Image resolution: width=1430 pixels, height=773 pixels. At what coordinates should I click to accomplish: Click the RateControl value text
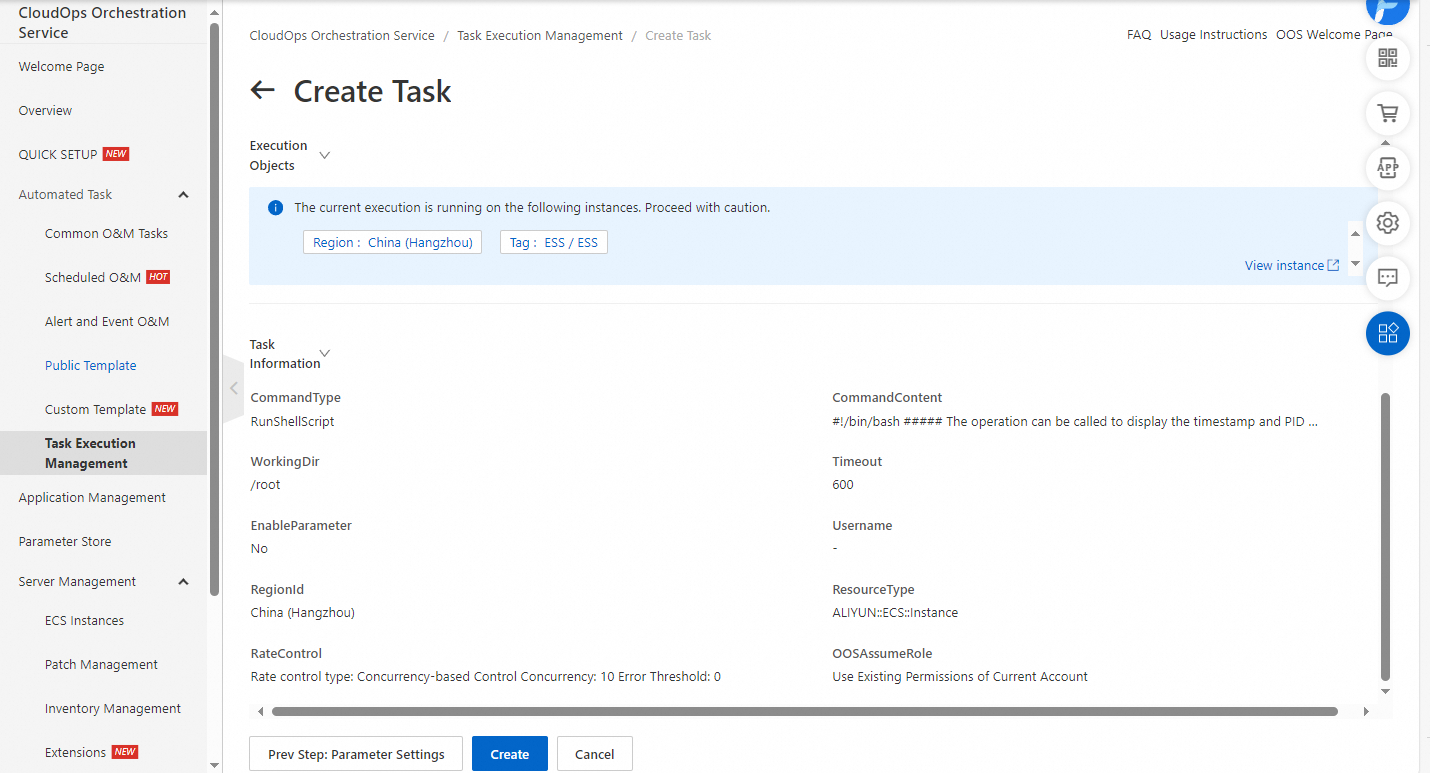coord(485,677)
